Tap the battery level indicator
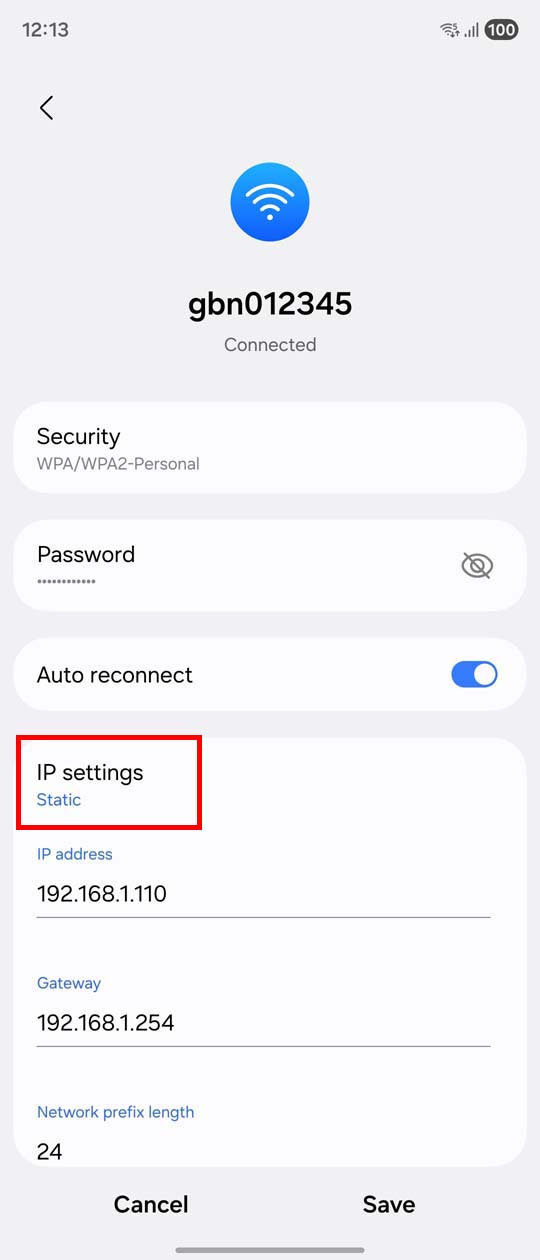 (x=501, y=30)
